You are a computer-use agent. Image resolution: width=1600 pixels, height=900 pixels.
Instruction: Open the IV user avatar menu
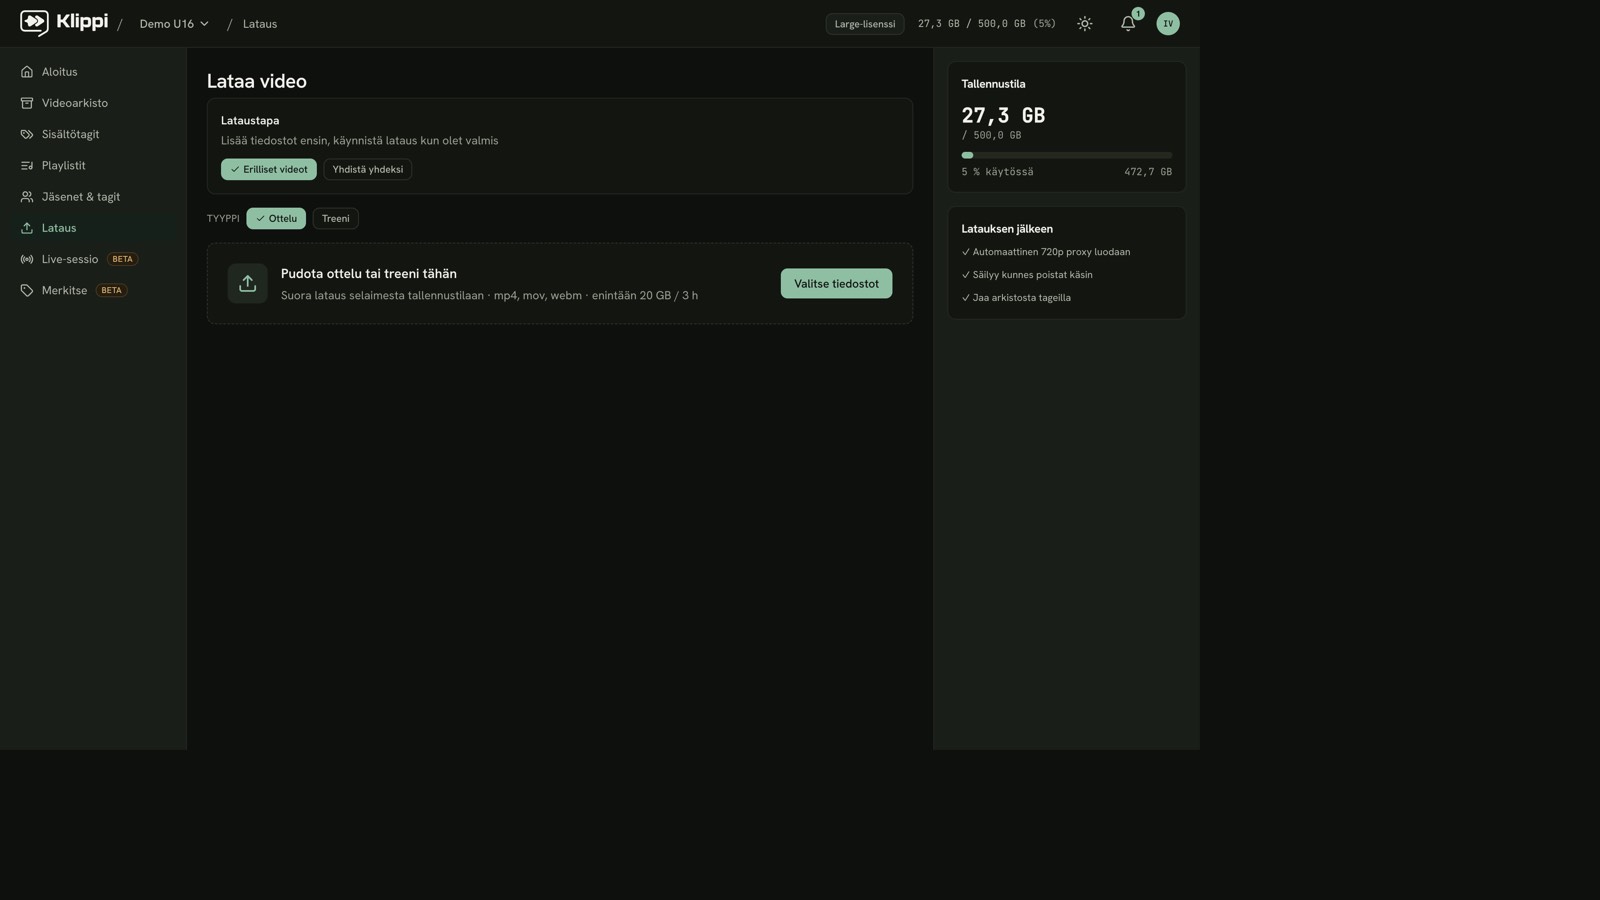[1168, 24]
